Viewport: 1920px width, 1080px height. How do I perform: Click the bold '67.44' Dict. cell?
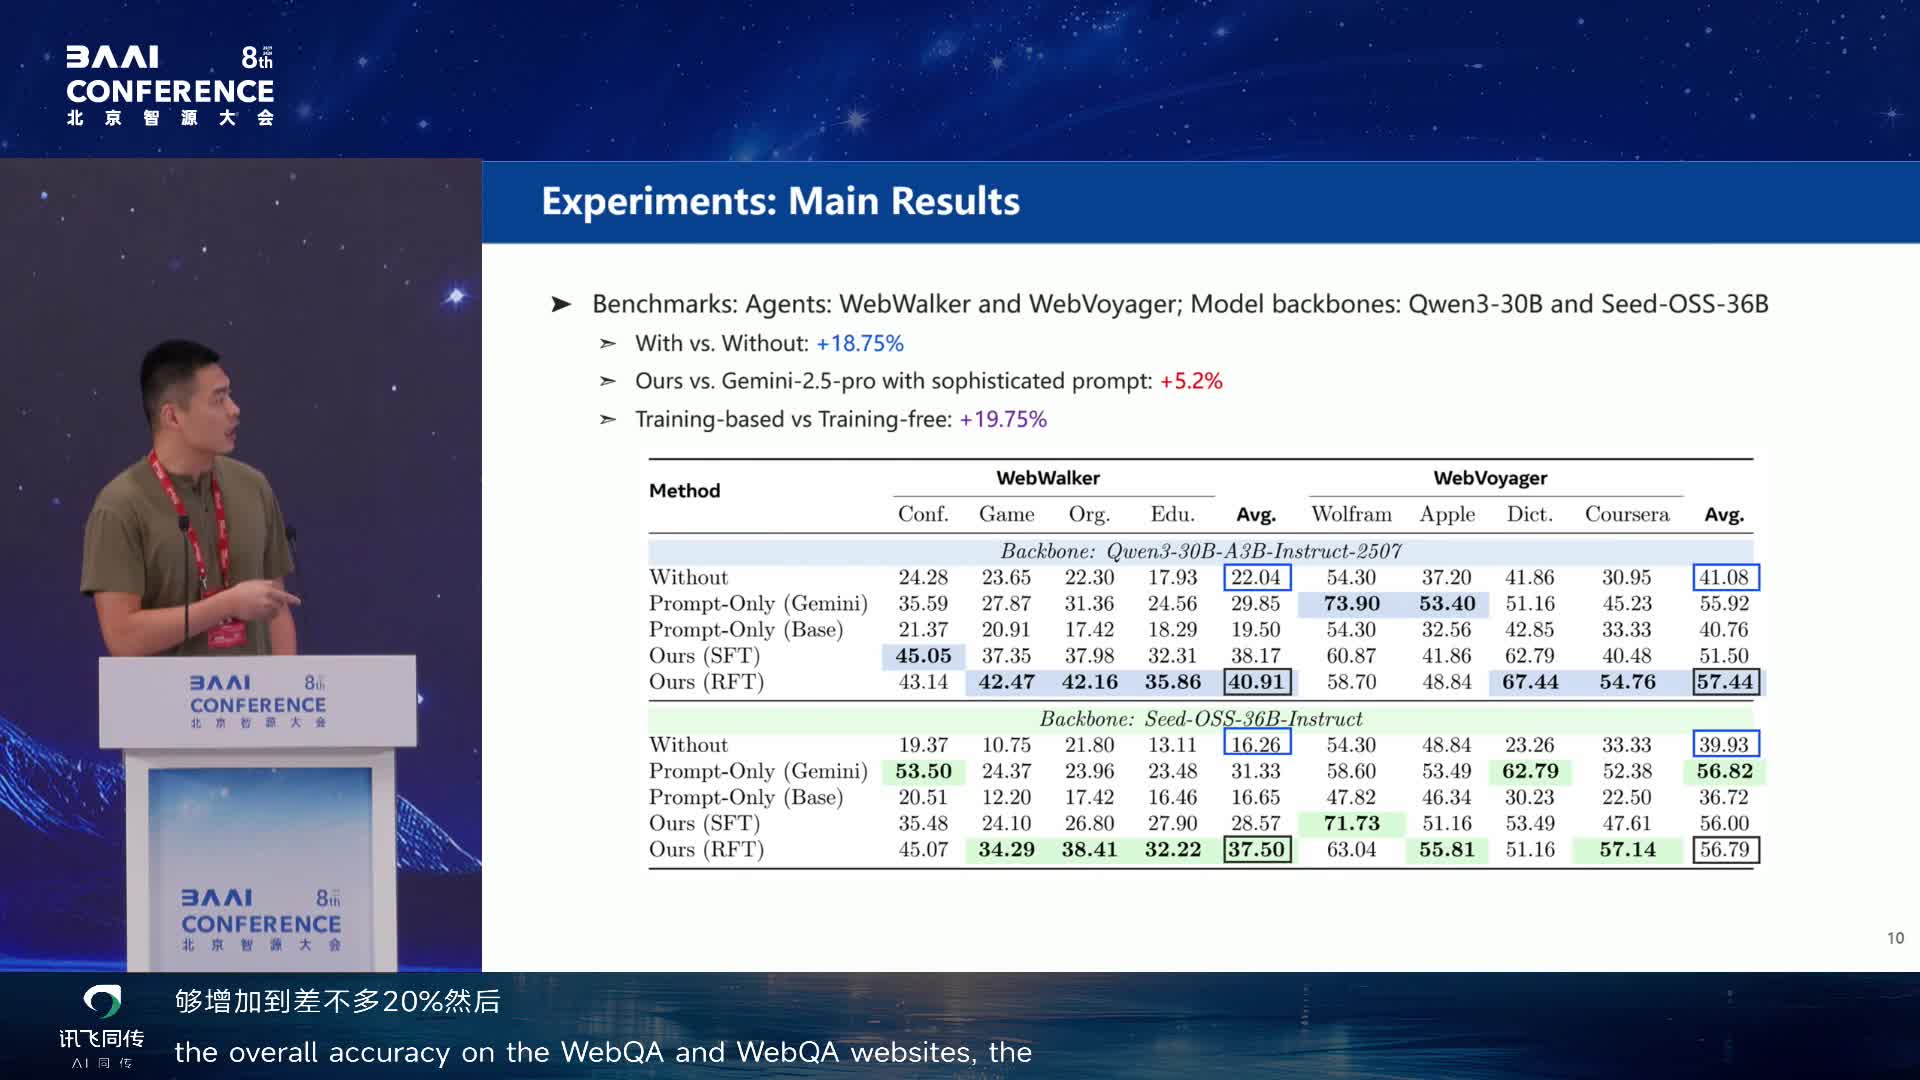1530,682
